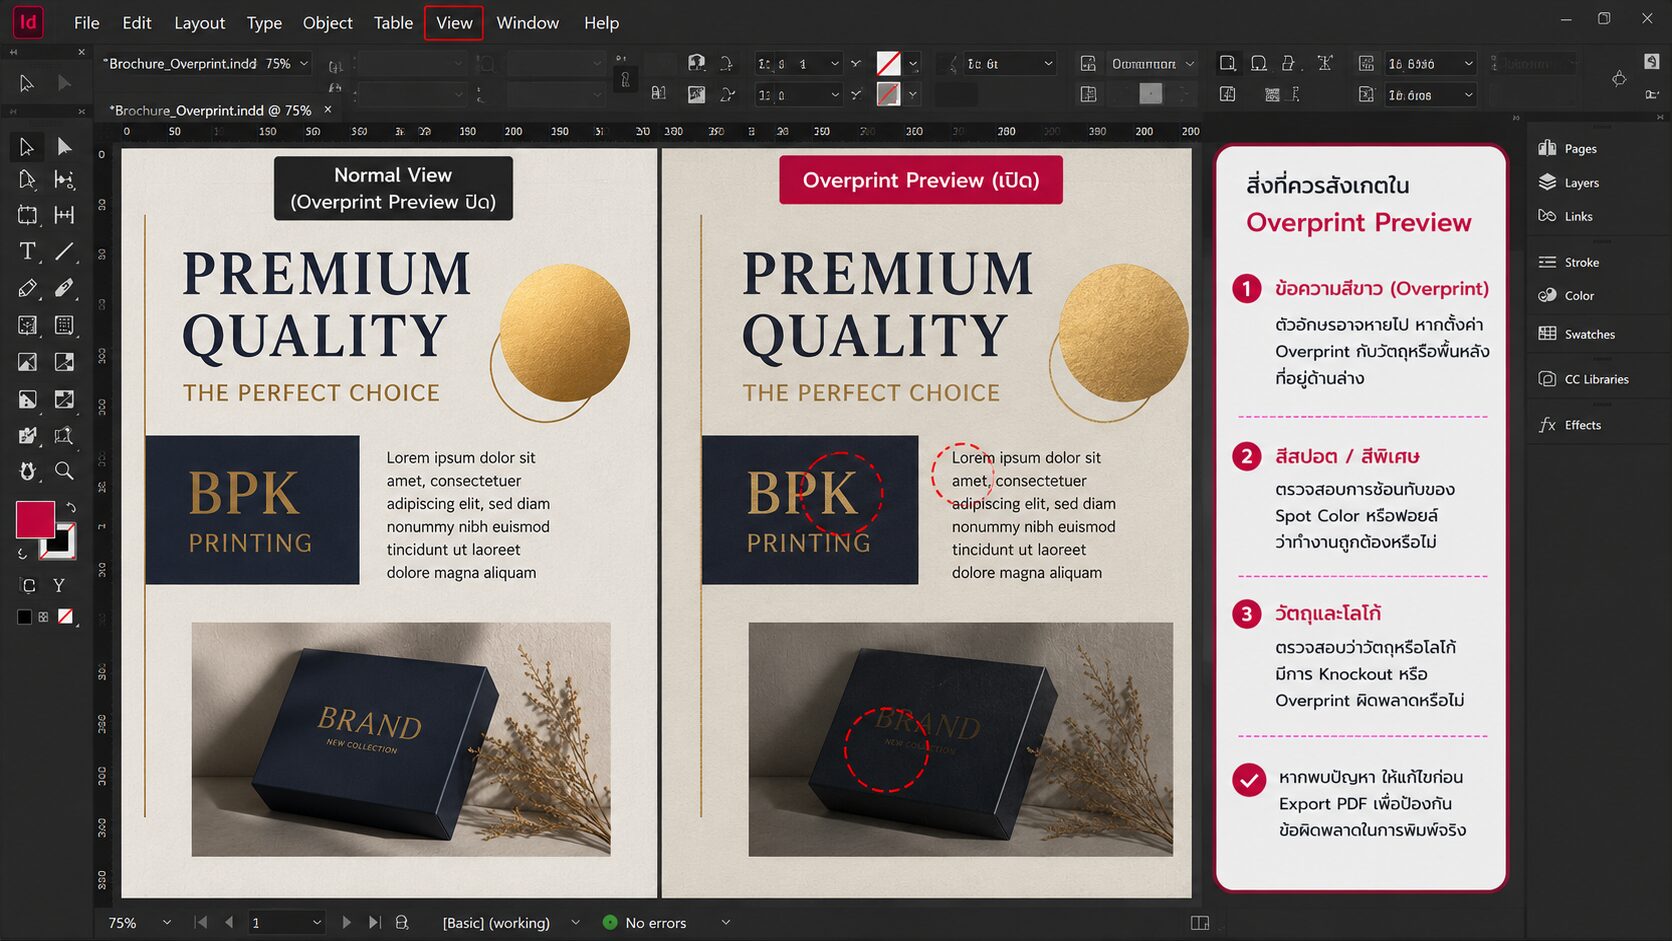Click the InDesign app logo
The width and height of the screenshot is (1672, 941).
(28, 21)
